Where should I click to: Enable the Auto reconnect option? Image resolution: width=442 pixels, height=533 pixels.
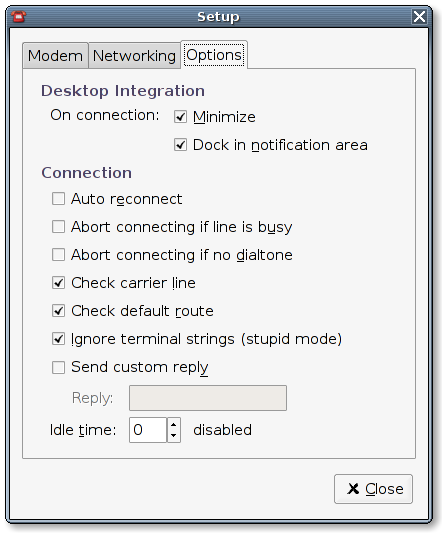click(58, 199)
